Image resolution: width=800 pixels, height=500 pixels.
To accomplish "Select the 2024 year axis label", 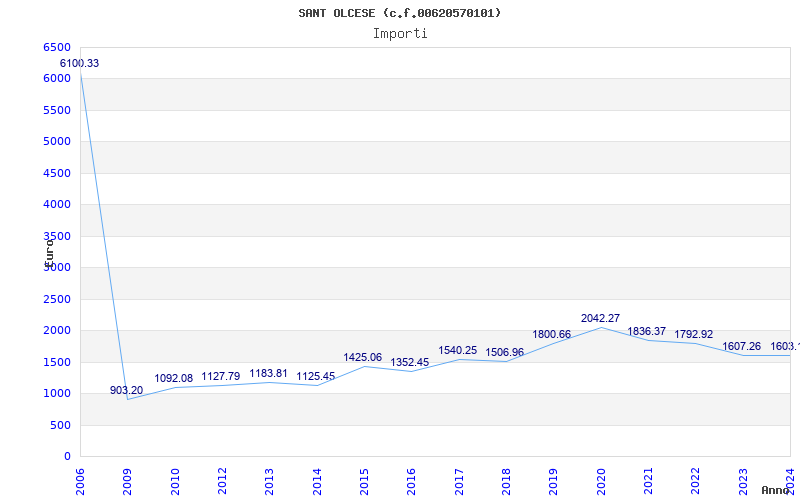I will (790, 480).
